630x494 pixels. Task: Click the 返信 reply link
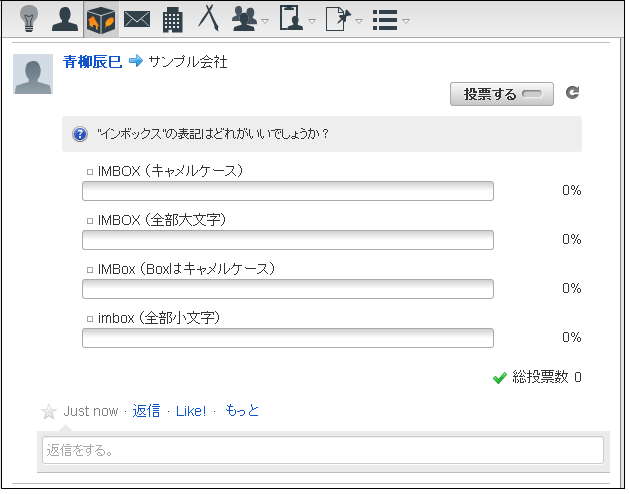(x=146, y=411)
